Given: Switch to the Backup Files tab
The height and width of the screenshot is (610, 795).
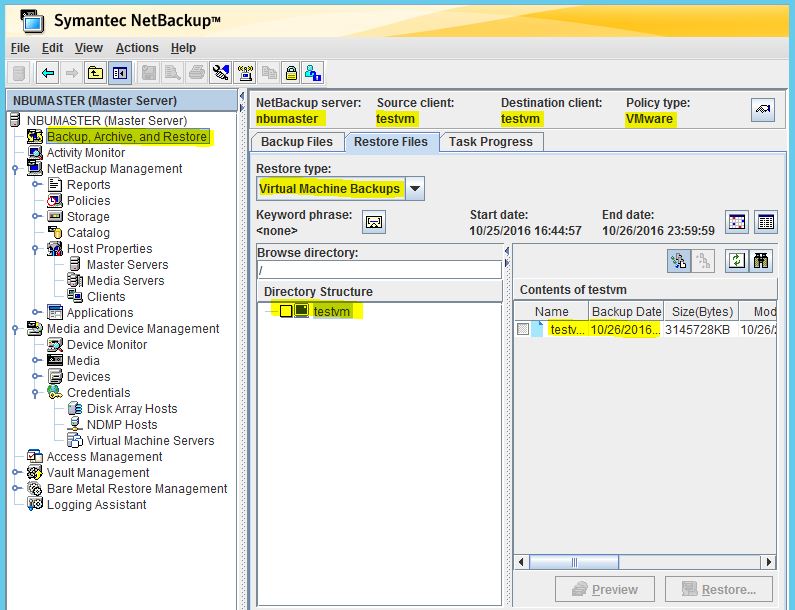Looking at the screenshot, I should (x=297, y=142).
